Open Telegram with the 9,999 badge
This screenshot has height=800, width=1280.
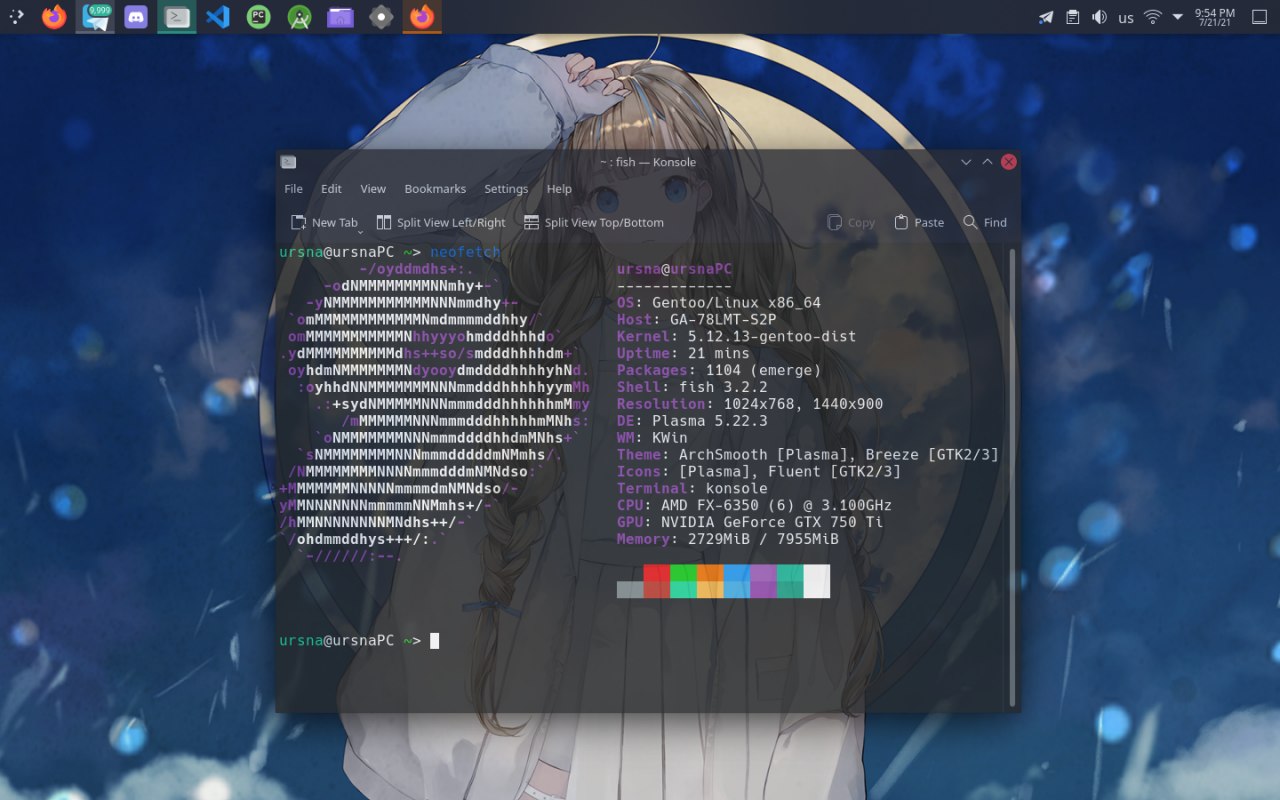click(x=96, y=17)
